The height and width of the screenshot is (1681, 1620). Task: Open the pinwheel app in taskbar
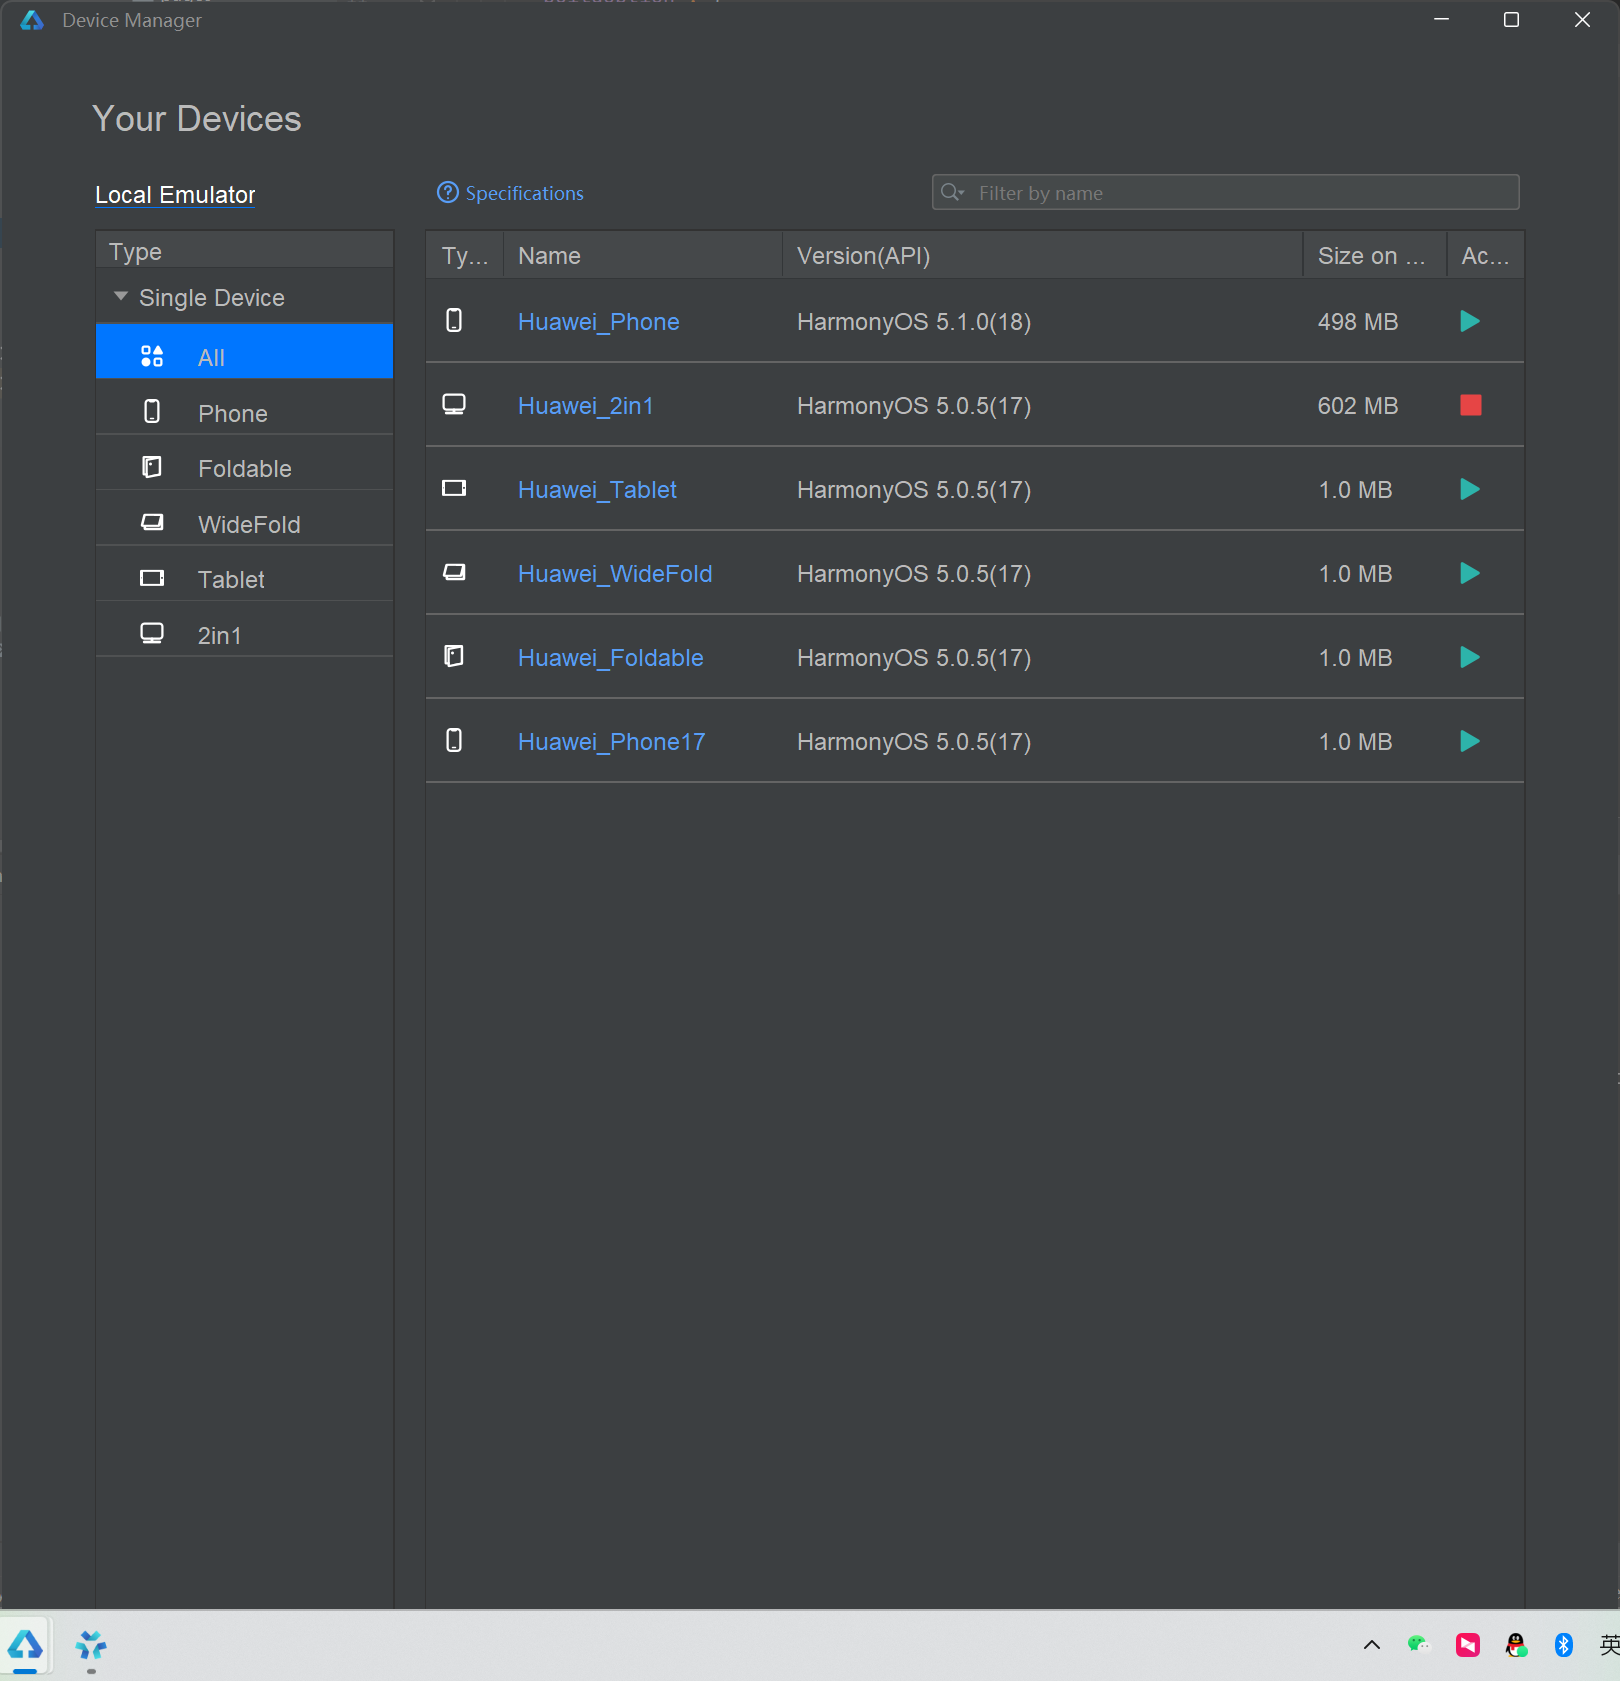tap(91, 1645)
